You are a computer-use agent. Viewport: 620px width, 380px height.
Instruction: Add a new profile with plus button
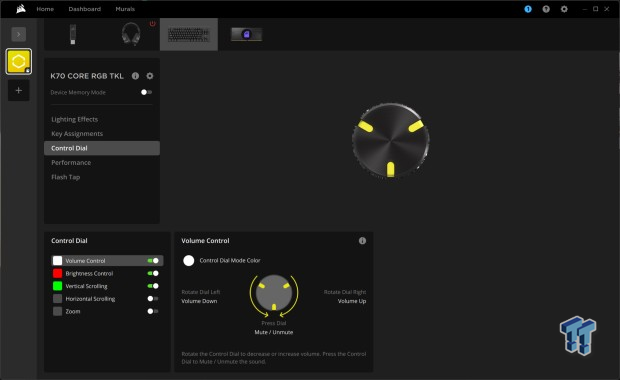click(x=19, y=91)
